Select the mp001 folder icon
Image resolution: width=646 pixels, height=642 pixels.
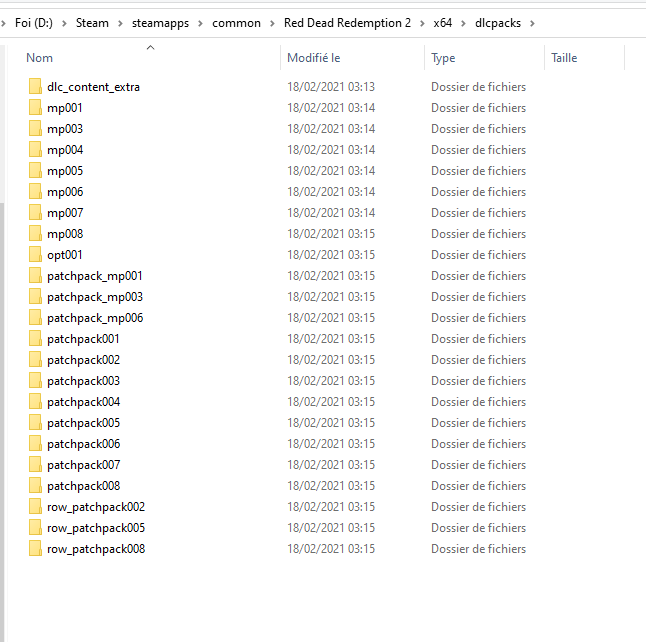coord(35,108)
